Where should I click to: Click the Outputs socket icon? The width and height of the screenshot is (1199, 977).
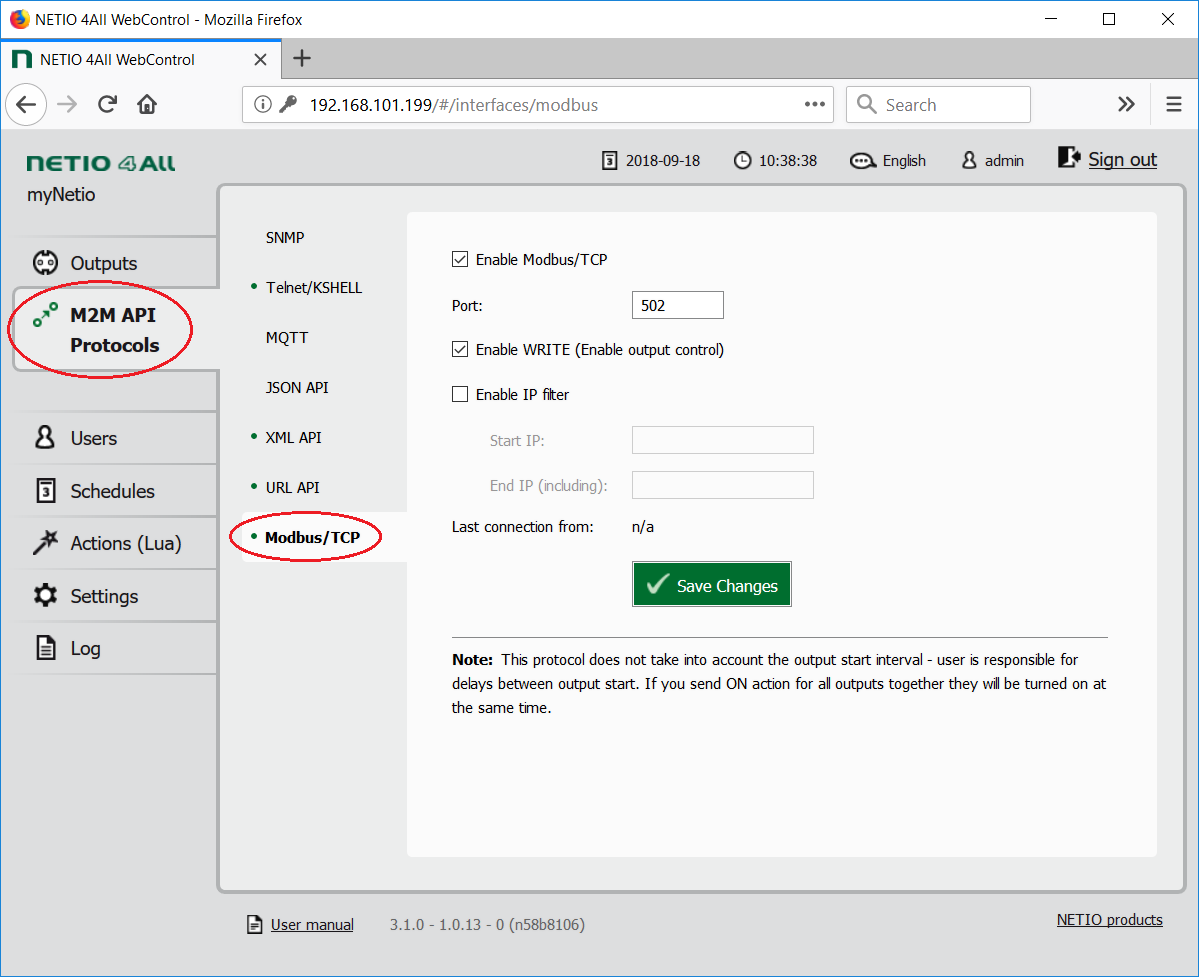(x=45, y=262)
